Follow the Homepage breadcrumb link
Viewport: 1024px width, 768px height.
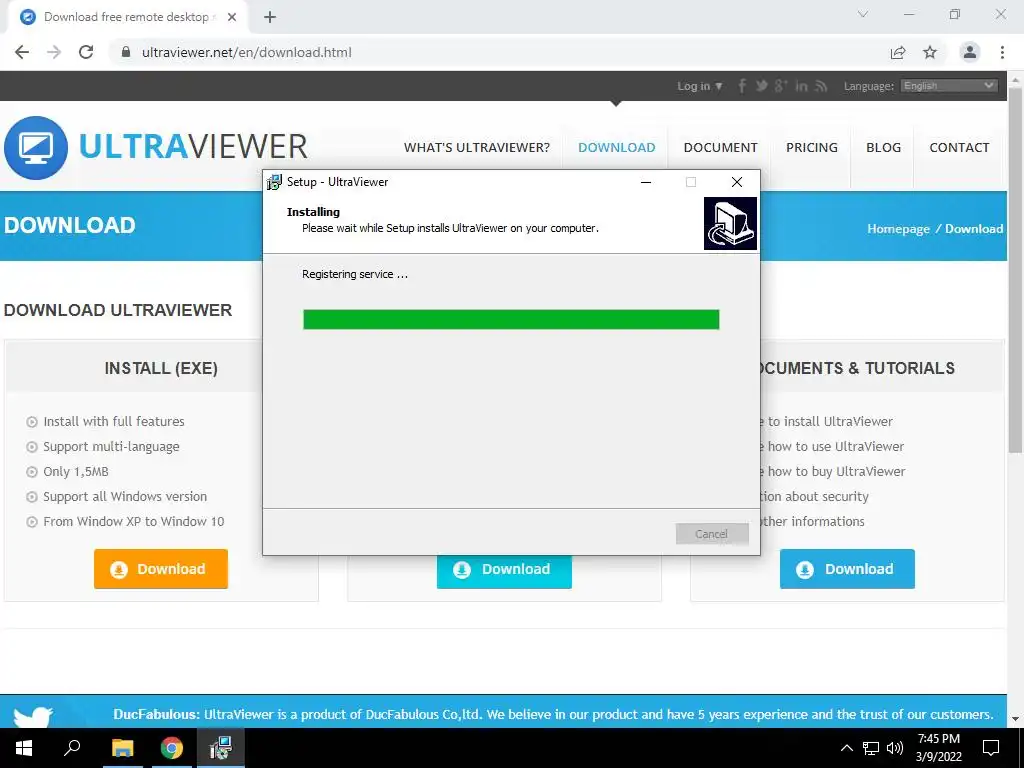coord(898,229)
